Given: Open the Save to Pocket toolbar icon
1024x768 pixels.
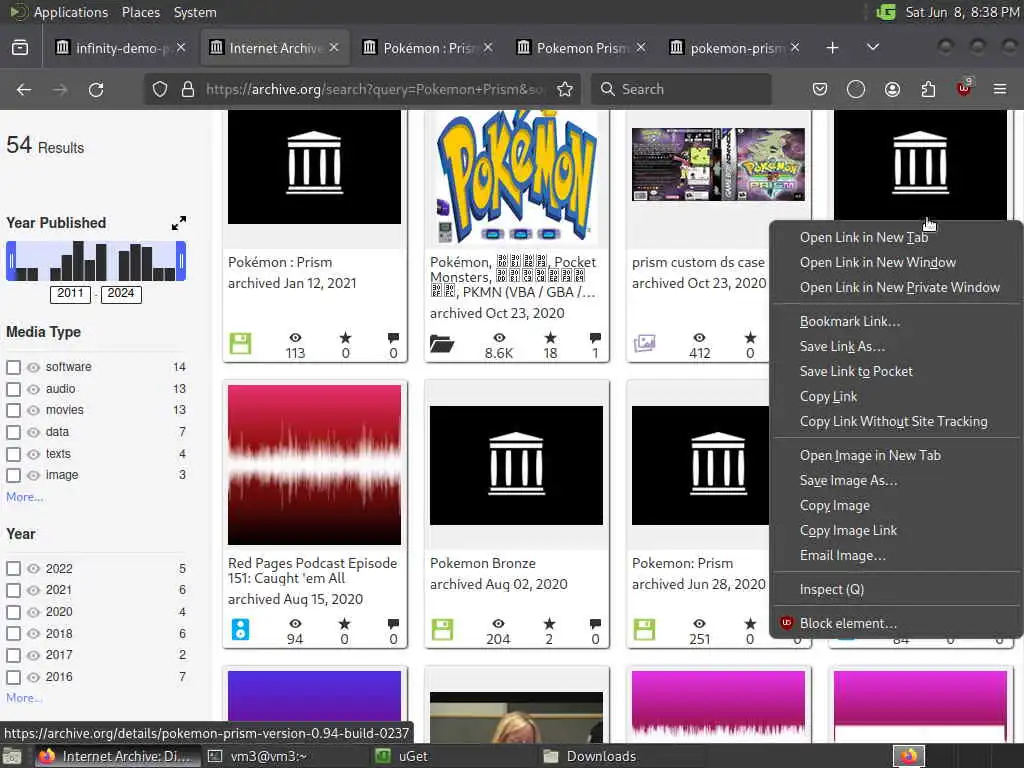Looking at the screenshot, I should click(x=820, y=89).
